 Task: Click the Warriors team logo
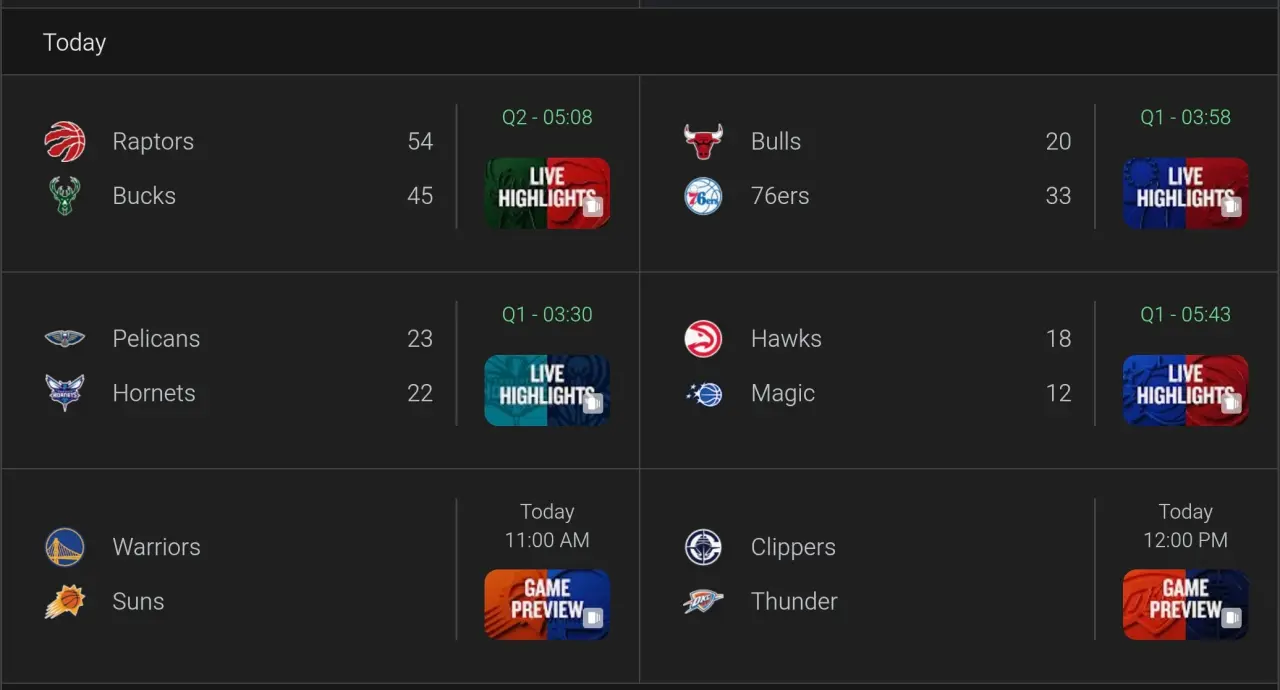pos(65,547)
